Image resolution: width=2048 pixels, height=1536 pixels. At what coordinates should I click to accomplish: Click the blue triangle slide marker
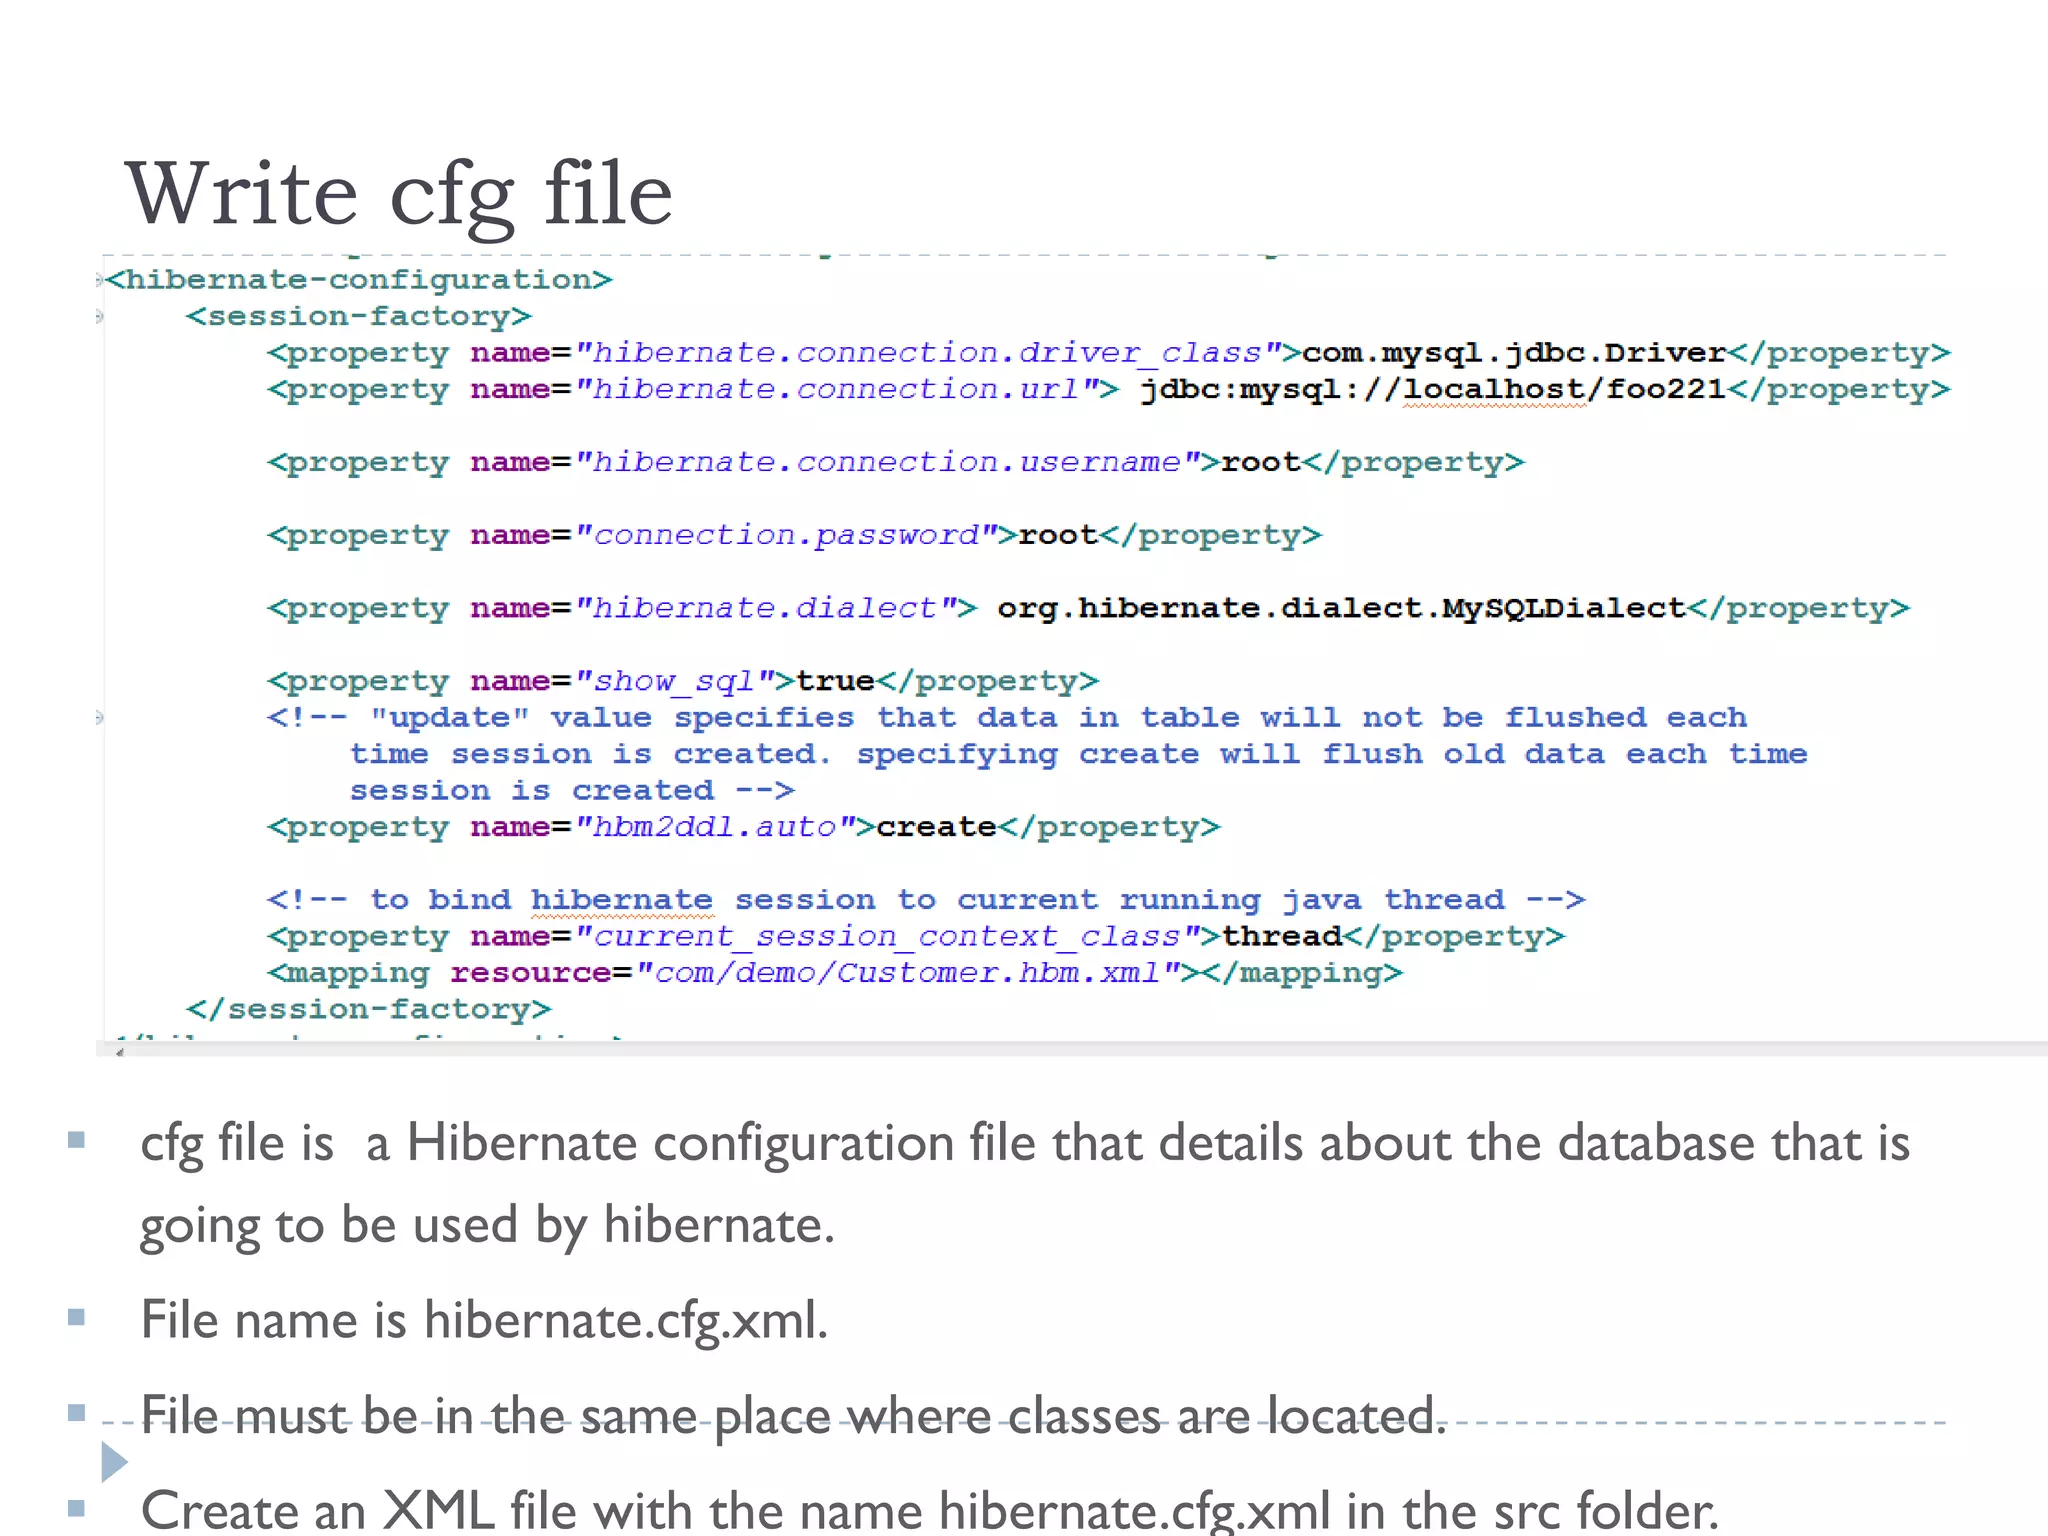[114, 1462]
